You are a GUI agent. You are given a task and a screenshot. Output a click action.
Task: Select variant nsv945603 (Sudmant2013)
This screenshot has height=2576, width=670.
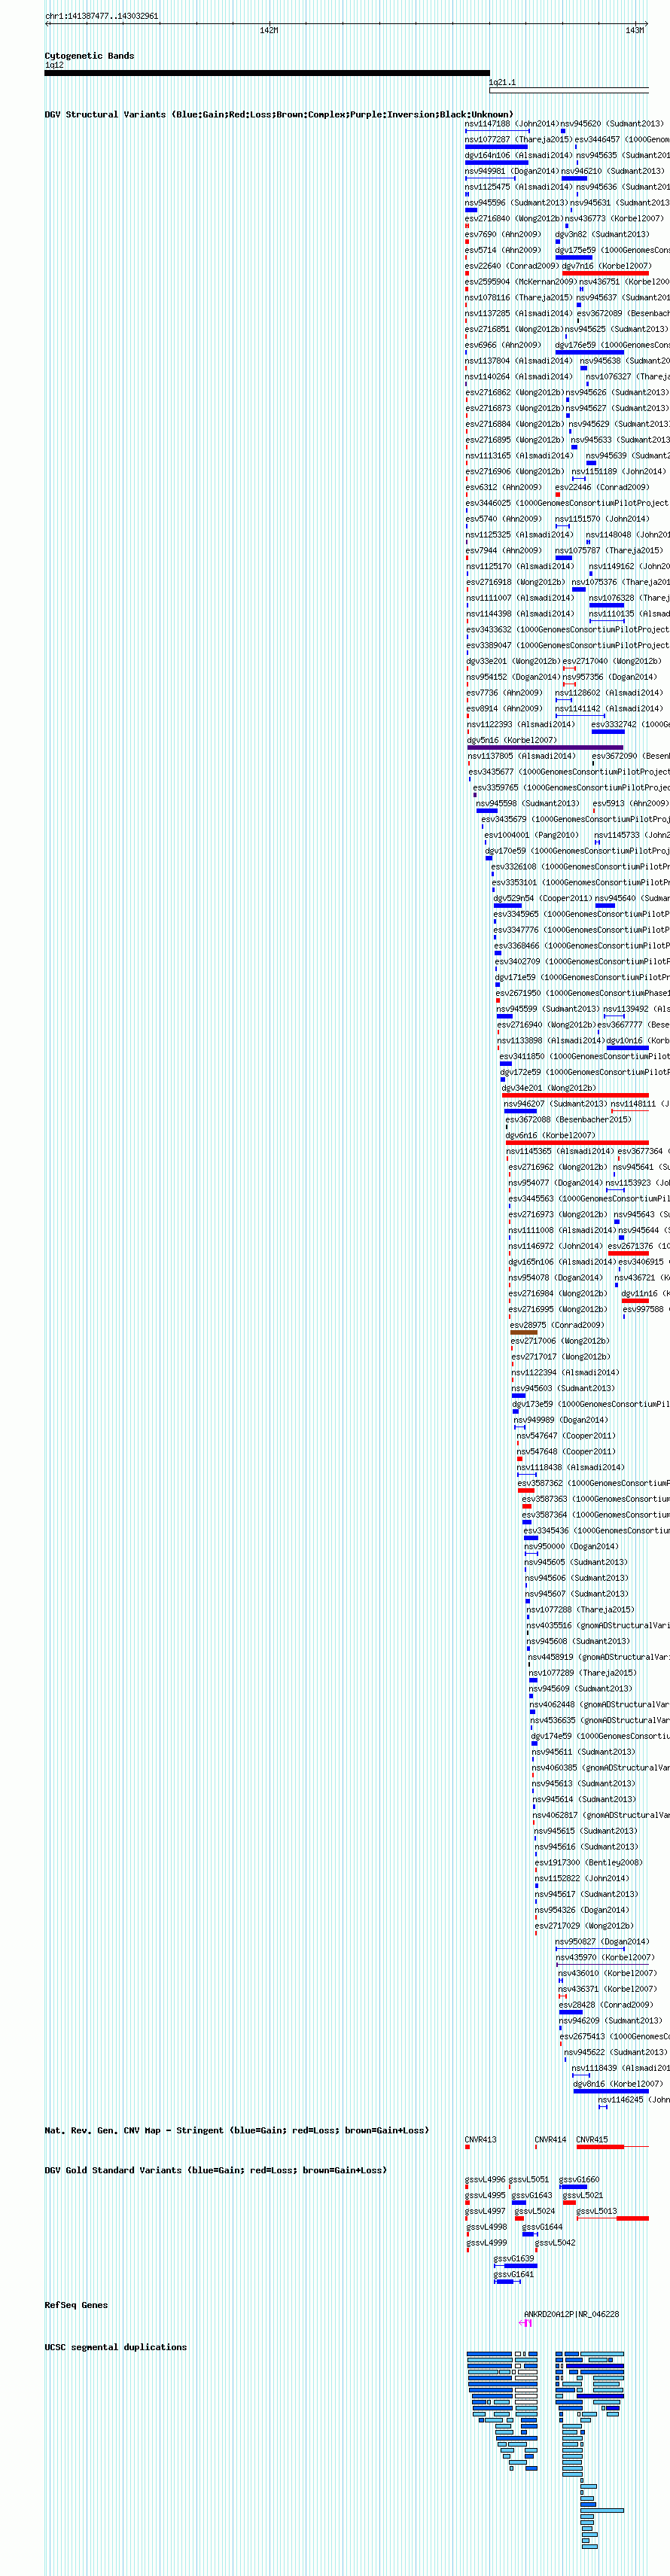tap(562, 1388)
